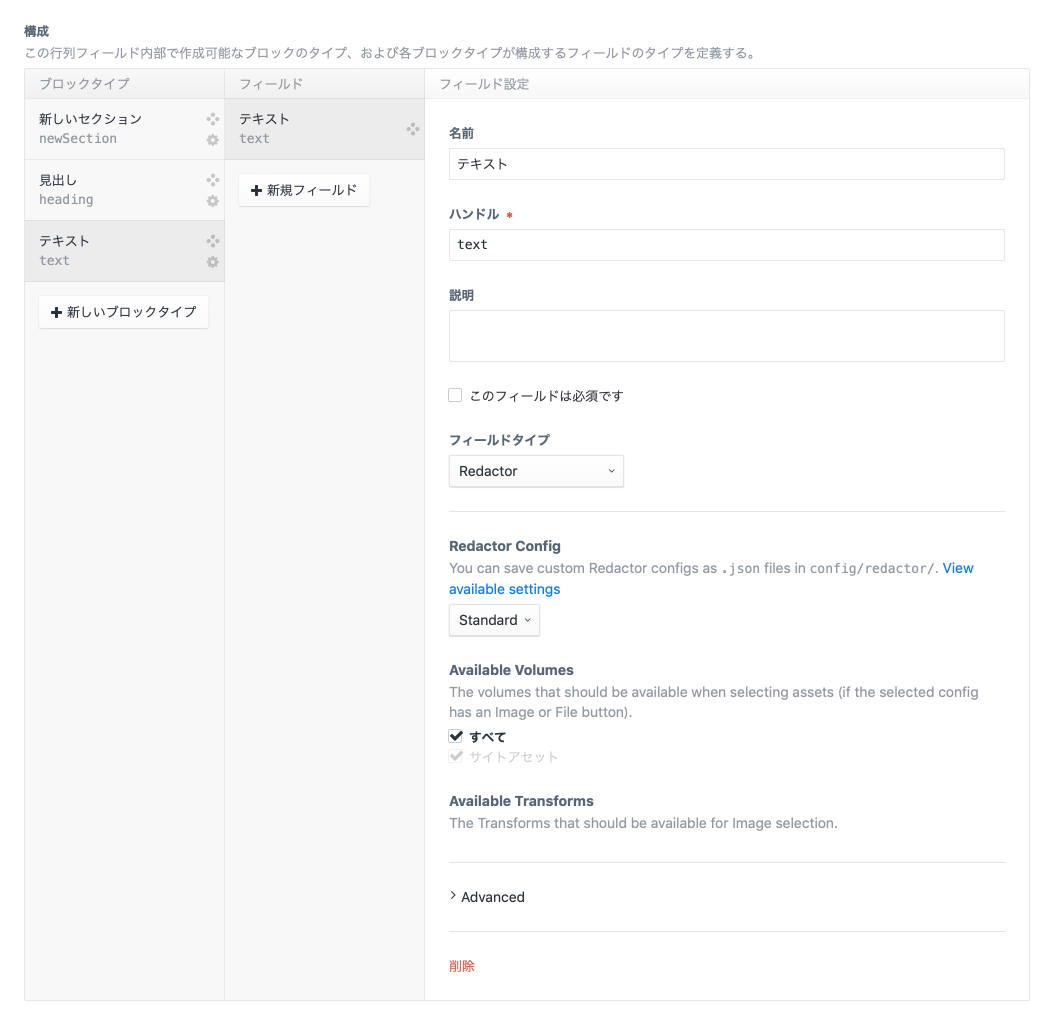This screenshot has width=1052, height=1027.
Task: Click the drag handle of テキスト block type
Action: click(211, 240)
